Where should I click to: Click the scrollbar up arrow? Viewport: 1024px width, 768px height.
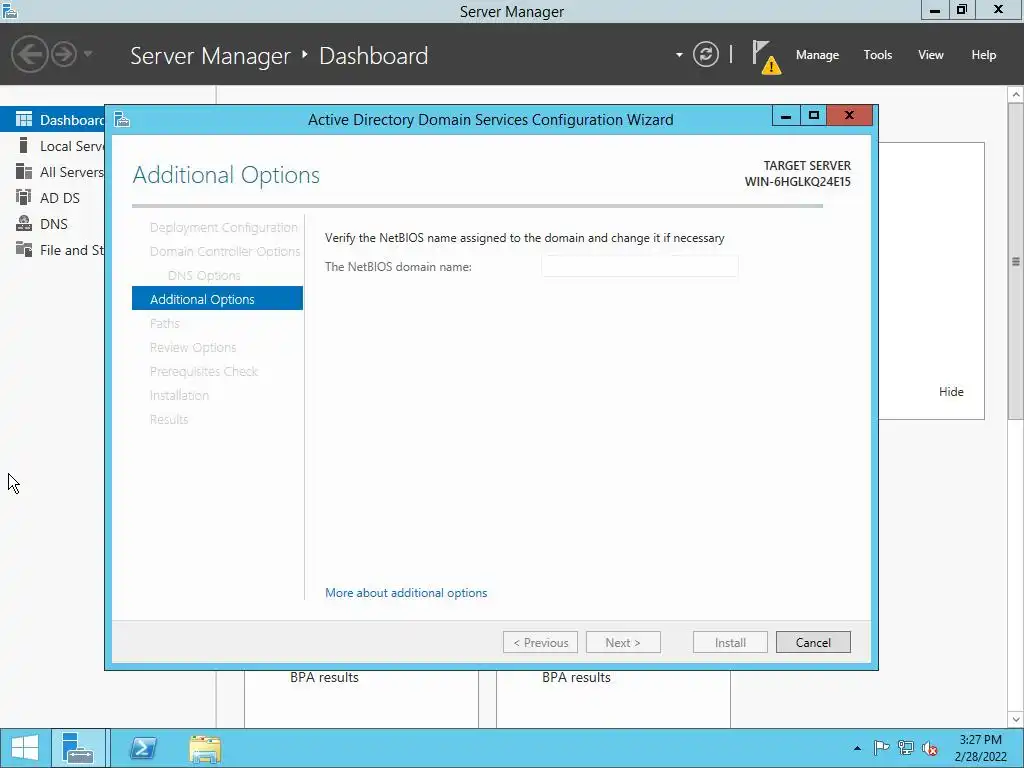point(1016,94)
